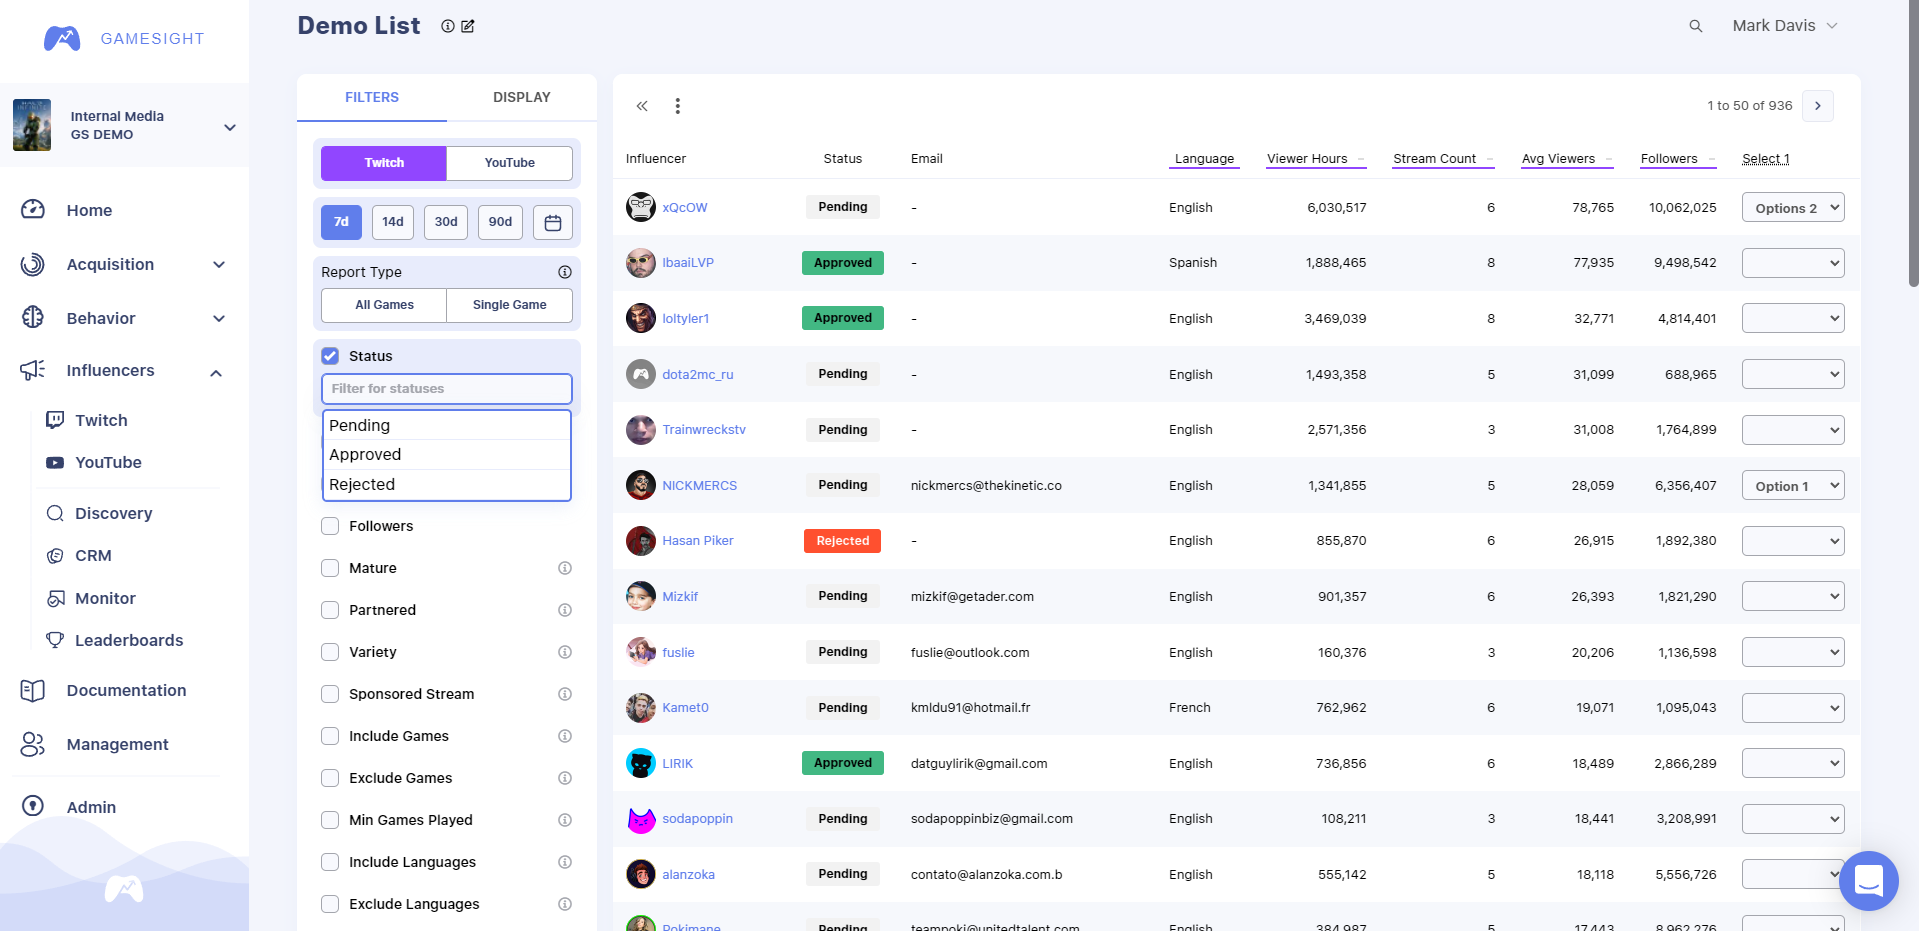Set time range to 90d
The height and width of the screenshot is (931, 1919).
(x=500, y=222)
